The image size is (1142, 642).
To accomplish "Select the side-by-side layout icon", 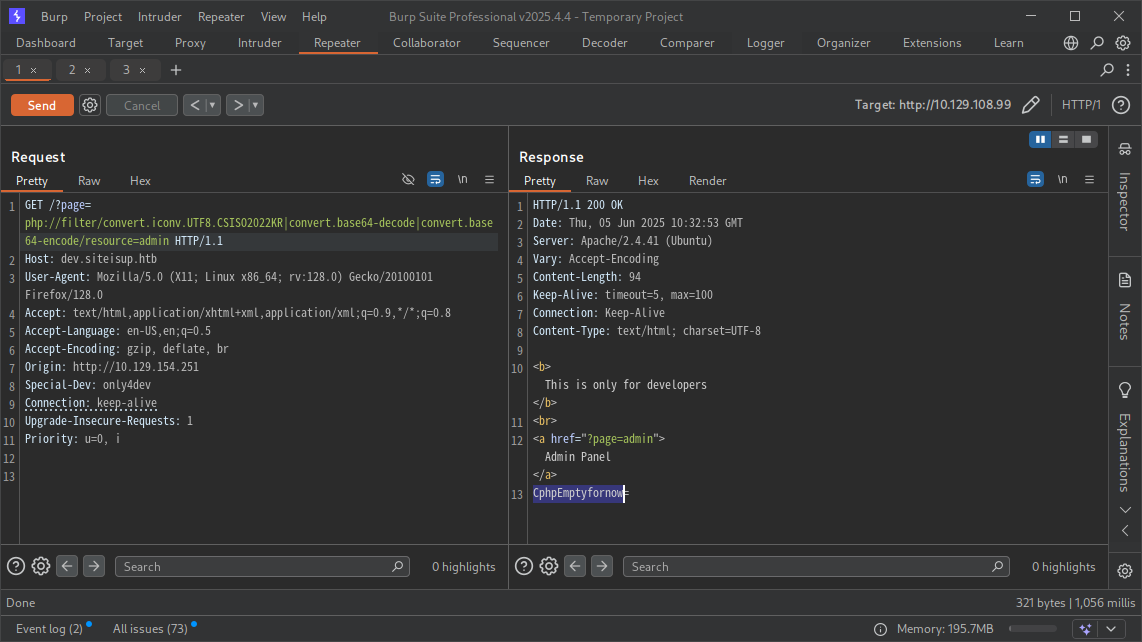I will point(1041,139).
